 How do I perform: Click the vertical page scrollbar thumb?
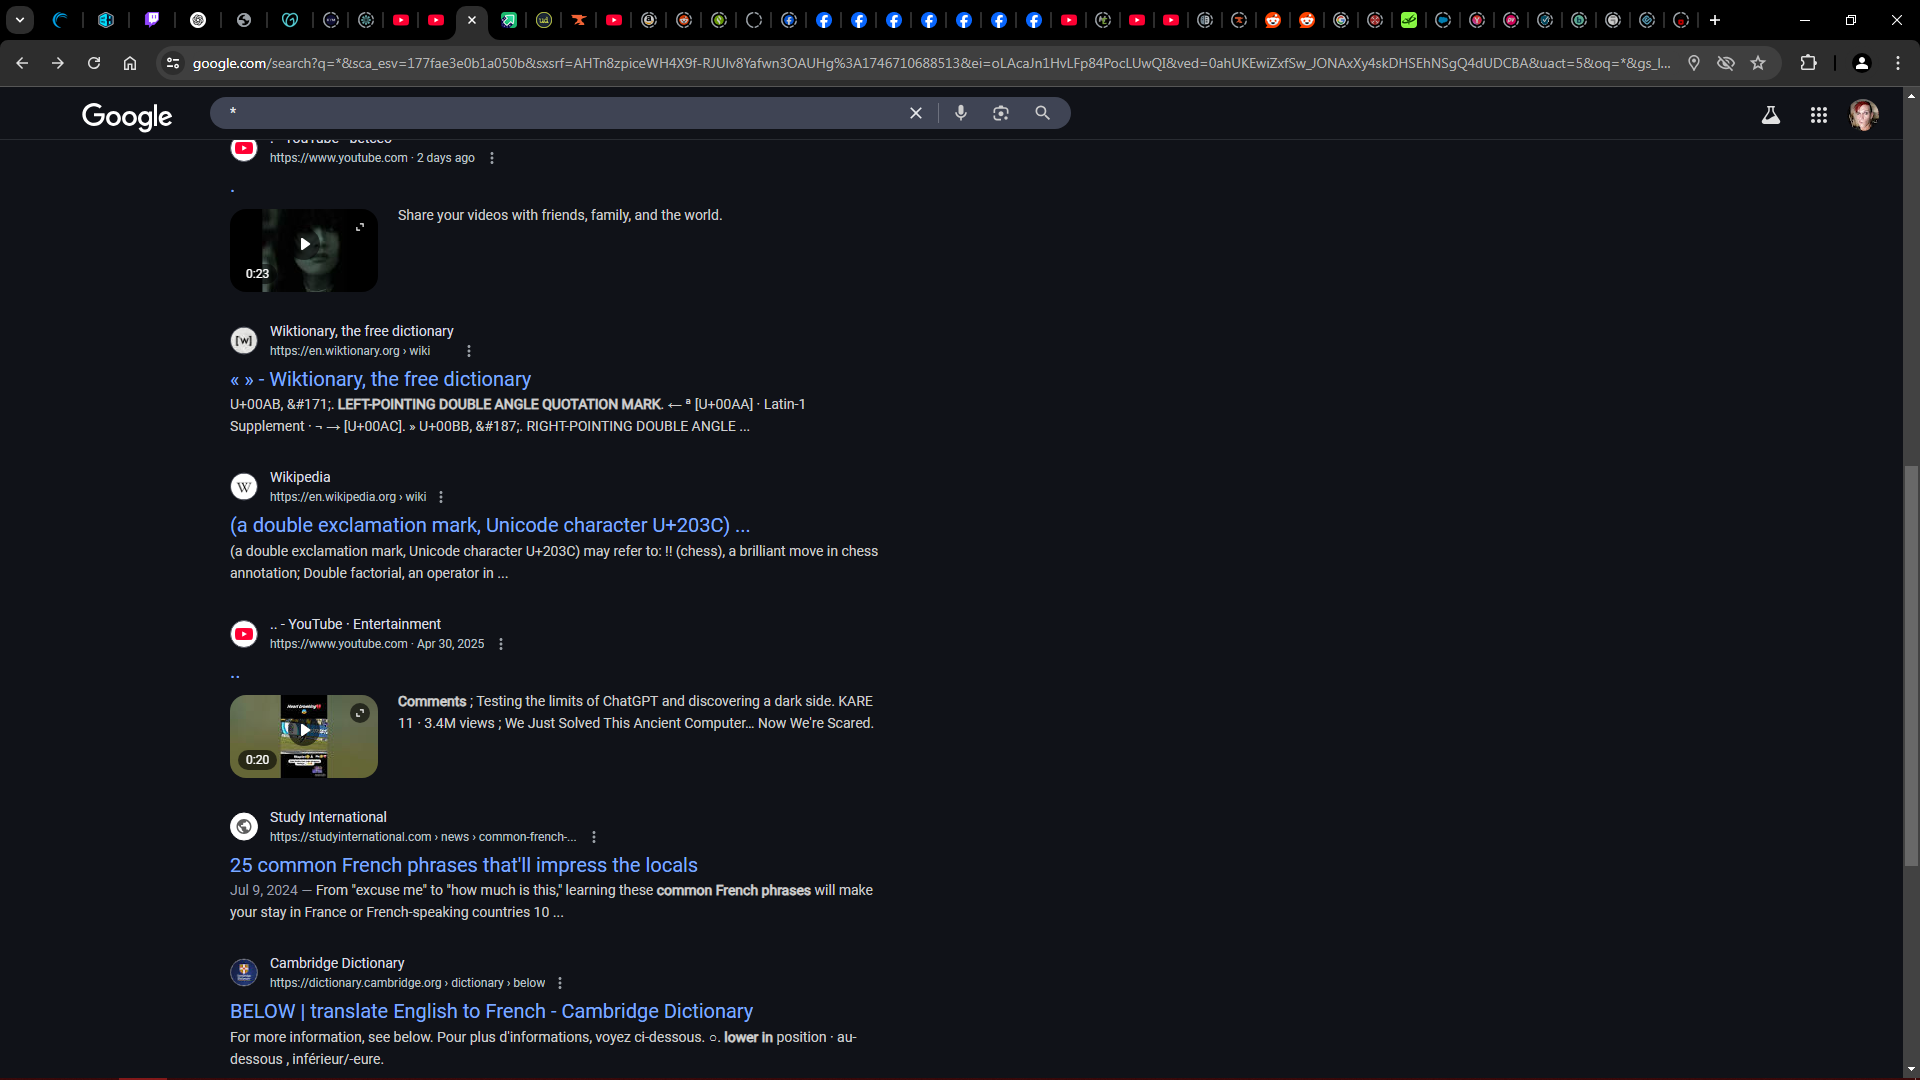[1911, 665]
